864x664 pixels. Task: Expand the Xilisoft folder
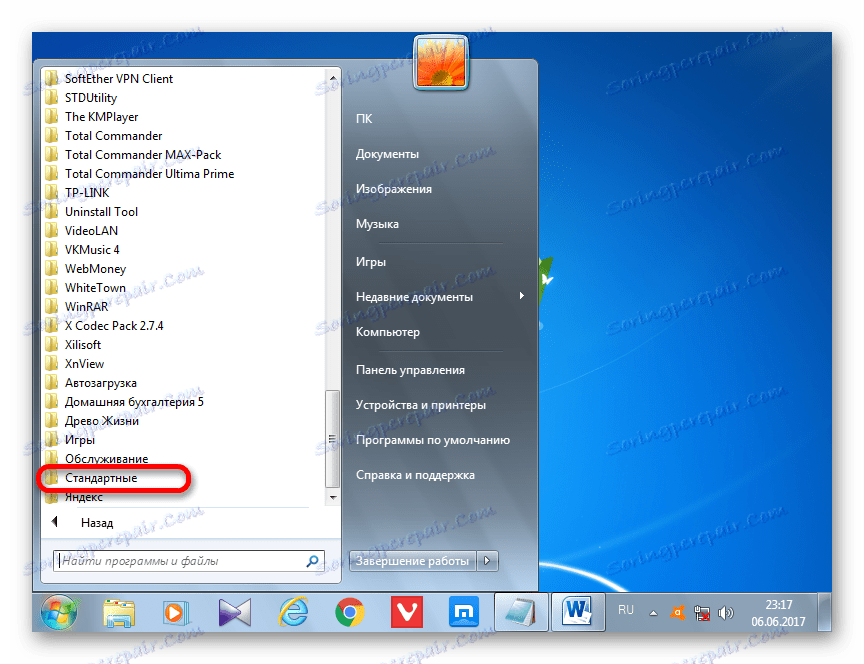[x=83, y=345]
